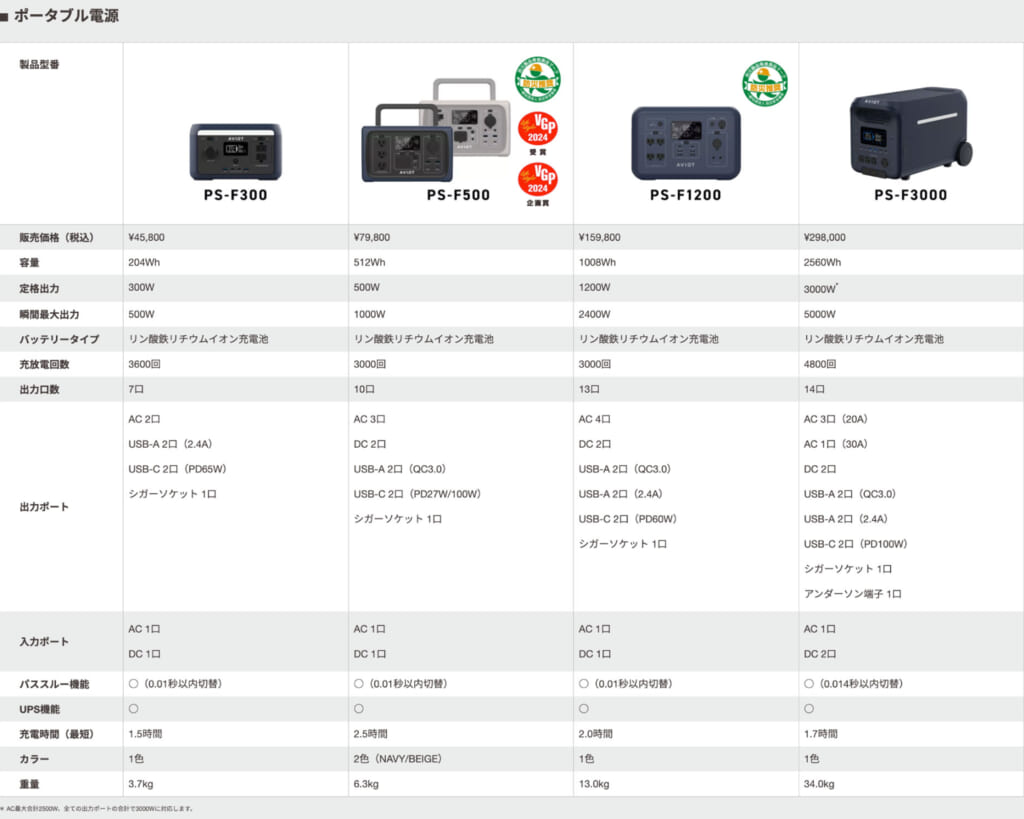Click the カラー row label
The height and width of the screenshot is (819, 1024).
coord(34,759)
